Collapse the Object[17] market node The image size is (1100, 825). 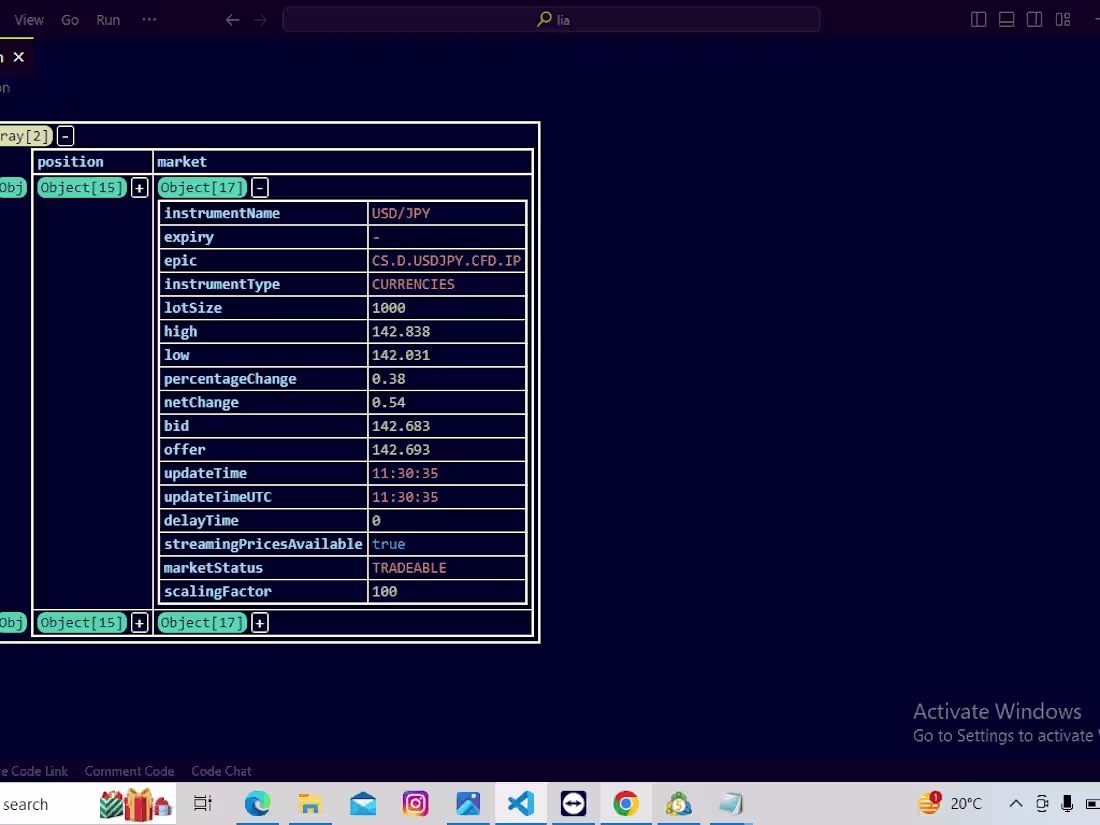259,187
